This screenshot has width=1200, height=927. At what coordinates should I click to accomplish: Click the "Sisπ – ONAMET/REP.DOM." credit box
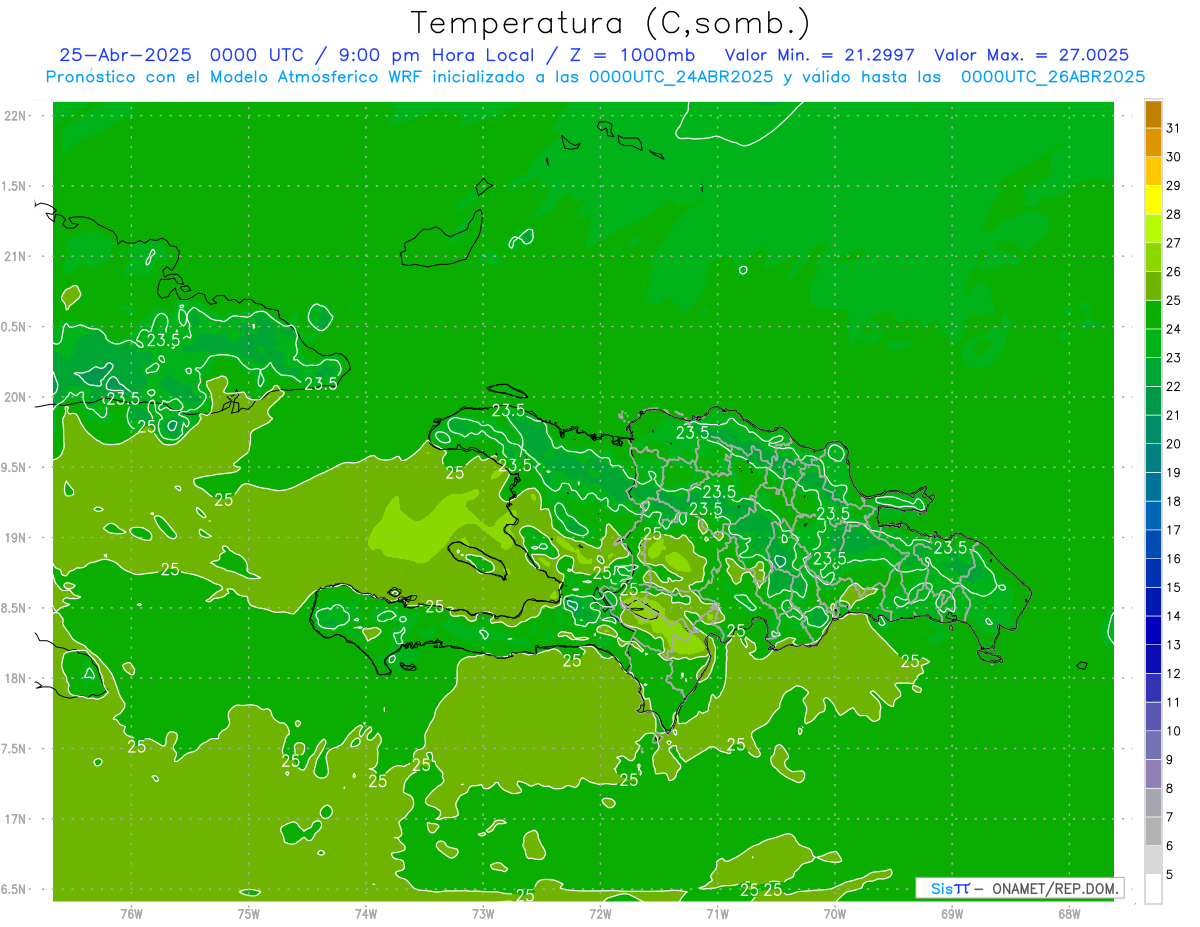click(x=1020, y=888)
